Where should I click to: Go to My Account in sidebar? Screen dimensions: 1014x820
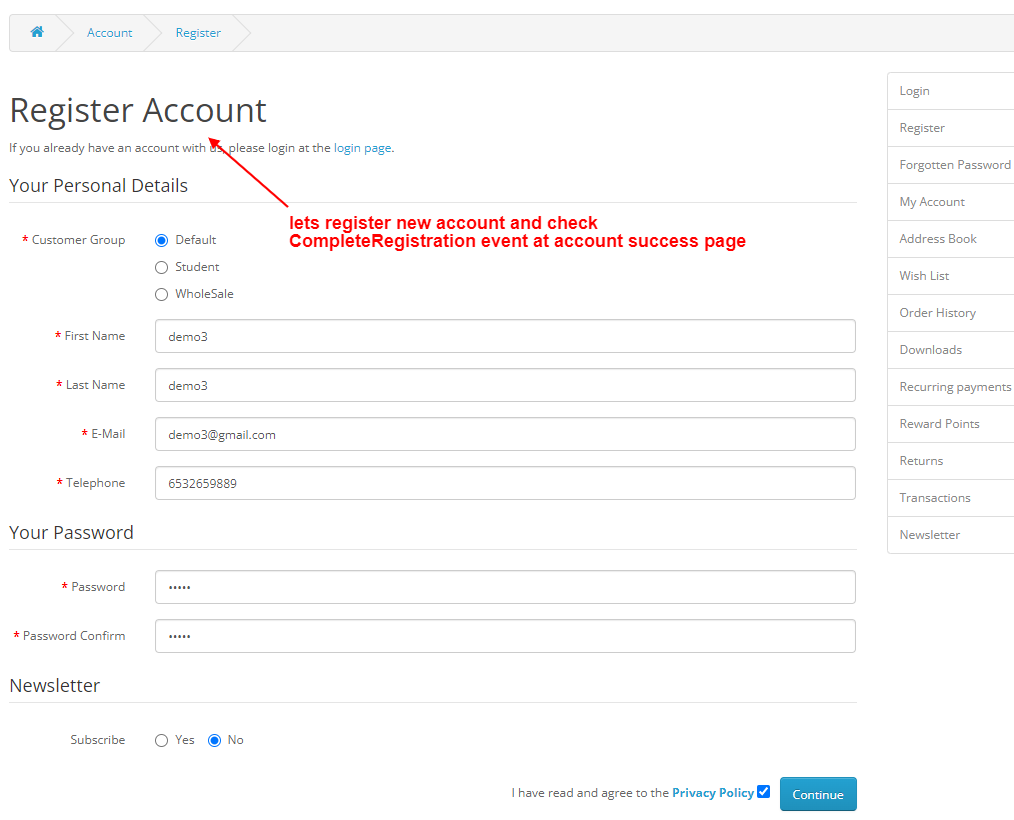pyautogui.click(x=951, y=202)
